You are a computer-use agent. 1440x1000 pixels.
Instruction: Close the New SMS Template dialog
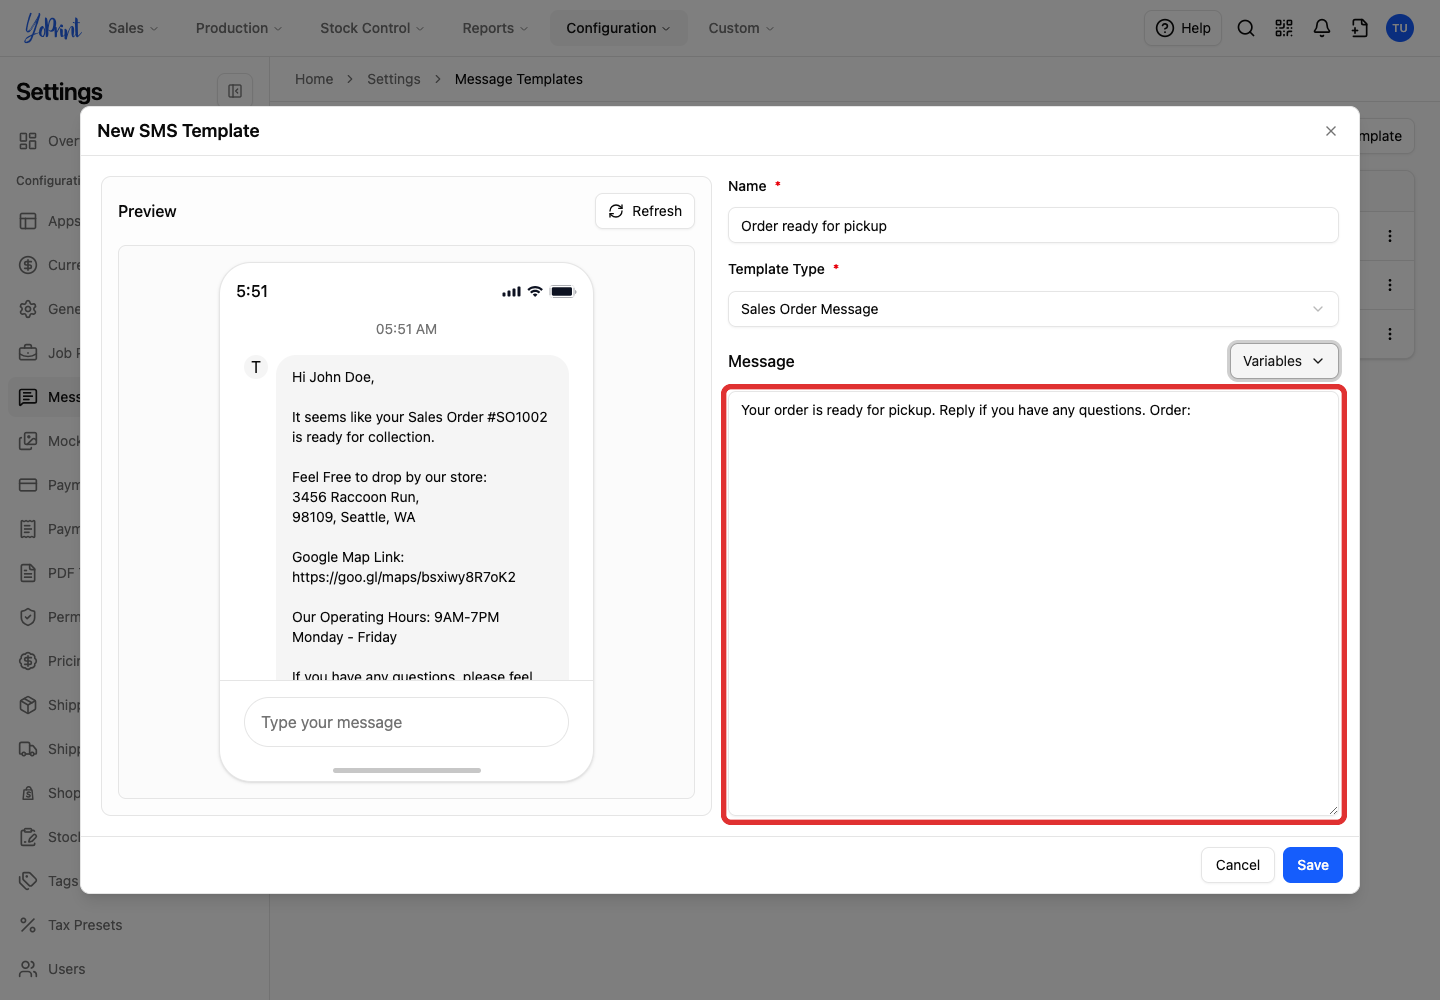pyautogui.click(x=1331, y=131)
